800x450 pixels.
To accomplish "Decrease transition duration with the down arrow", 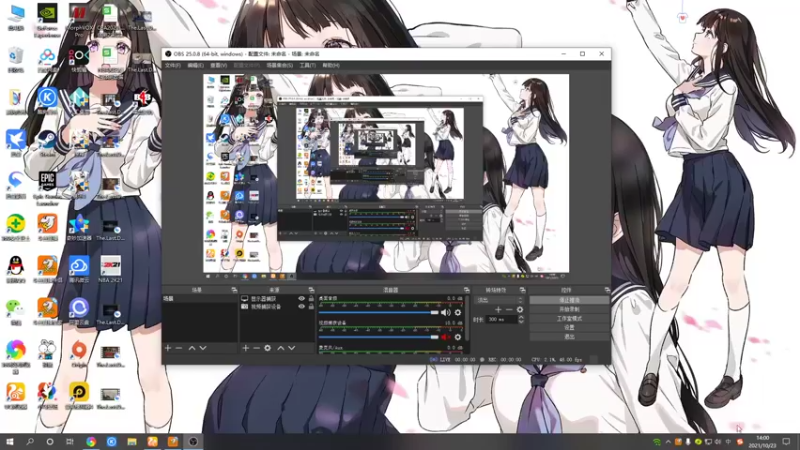I will 521,322.
